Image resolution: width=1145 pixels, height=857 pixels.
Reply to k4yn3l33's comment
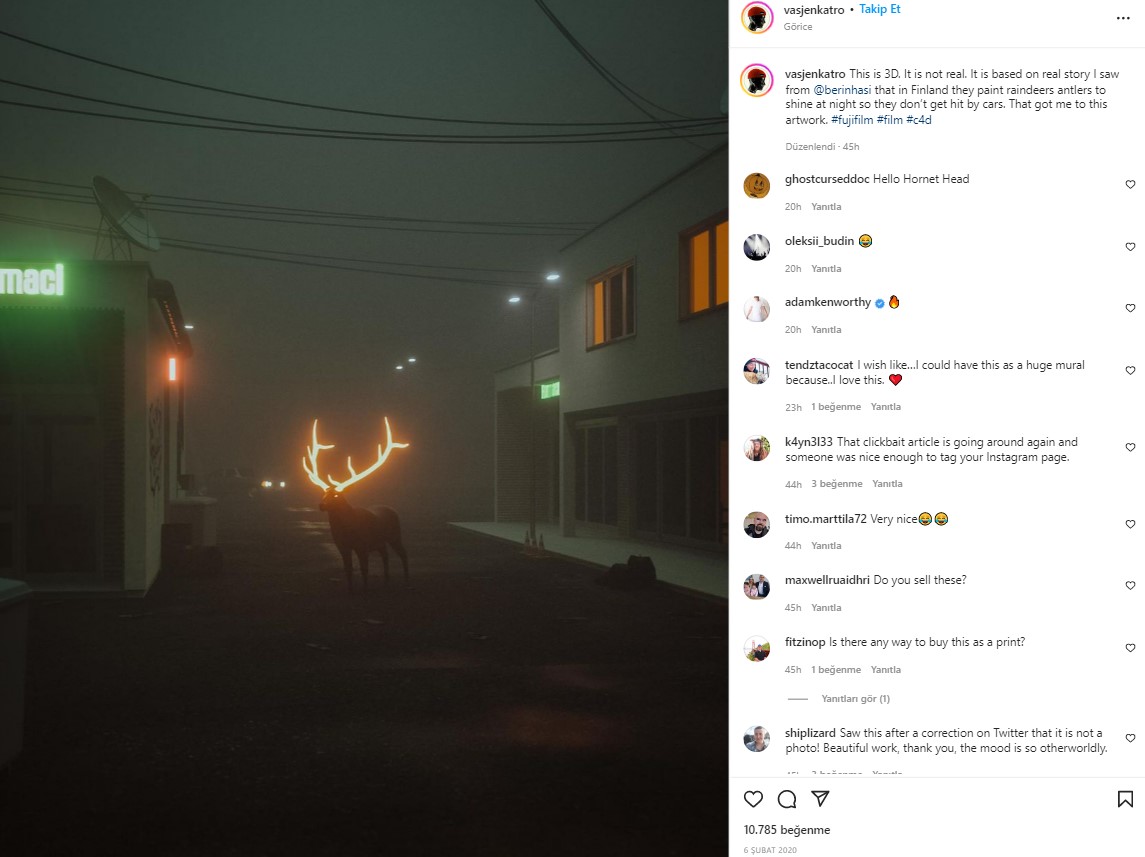(887, 484)
